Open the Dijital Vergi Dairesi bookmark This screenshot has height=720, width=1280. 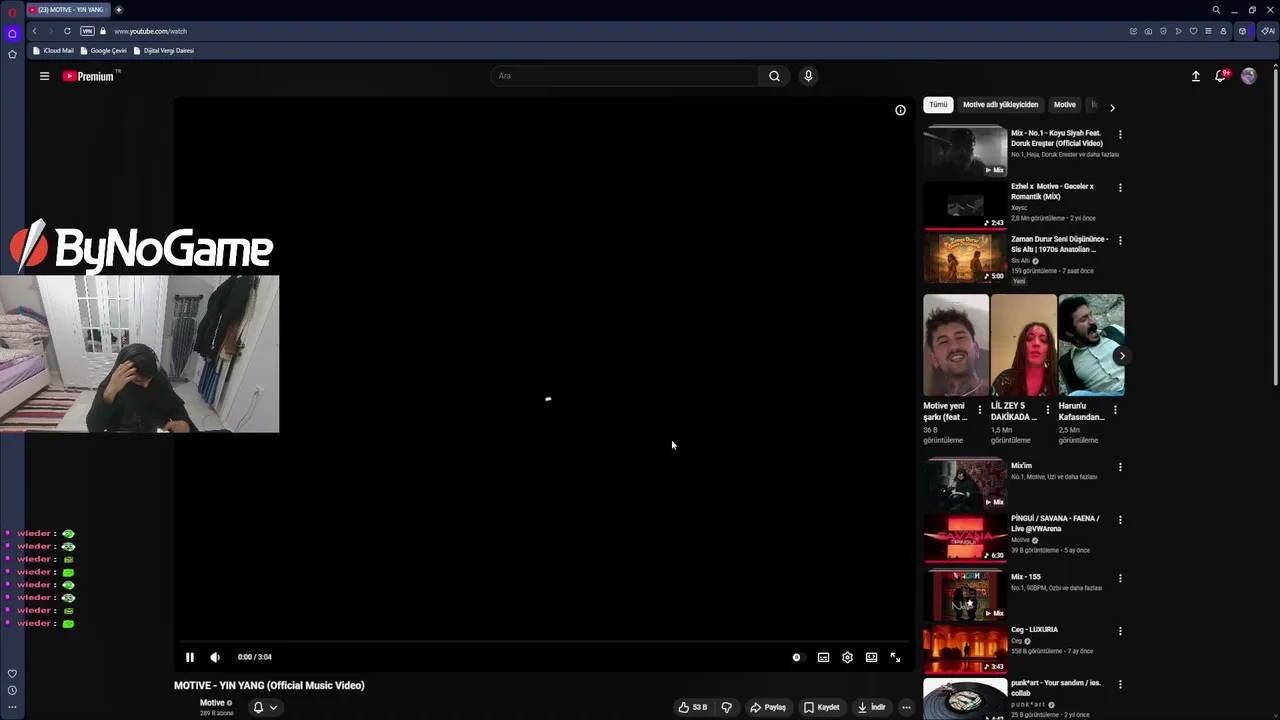[x=164, y=50]
